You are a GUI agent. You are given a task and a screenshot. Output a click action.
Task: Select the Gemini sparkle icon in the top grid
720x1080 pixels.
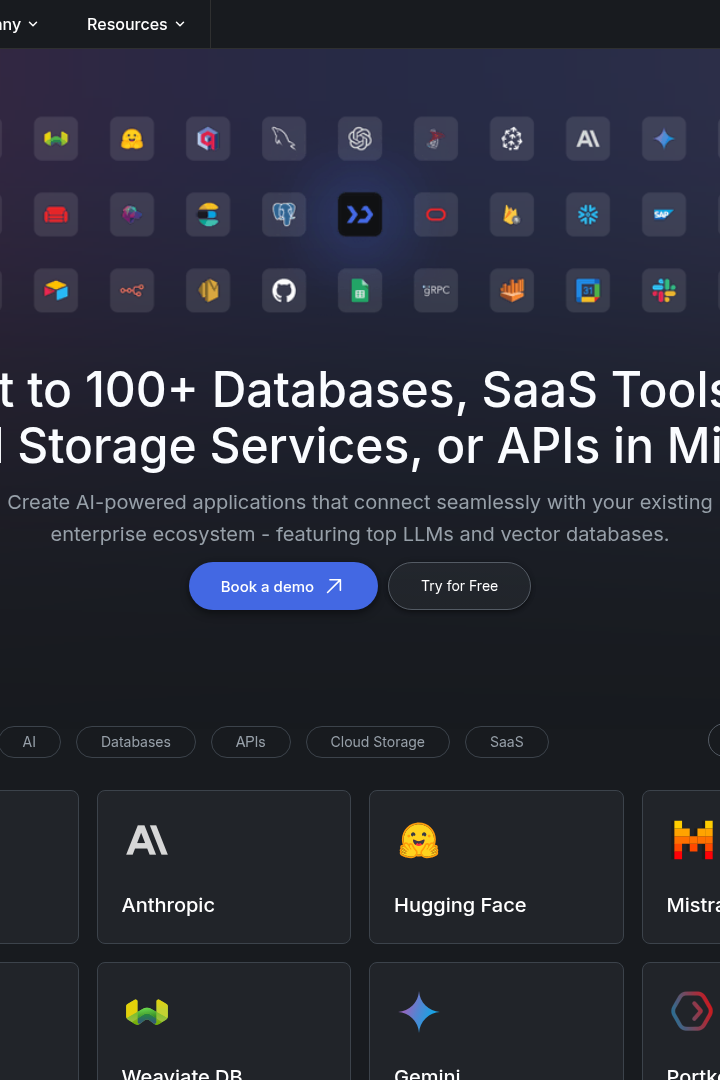click(664, 138)
